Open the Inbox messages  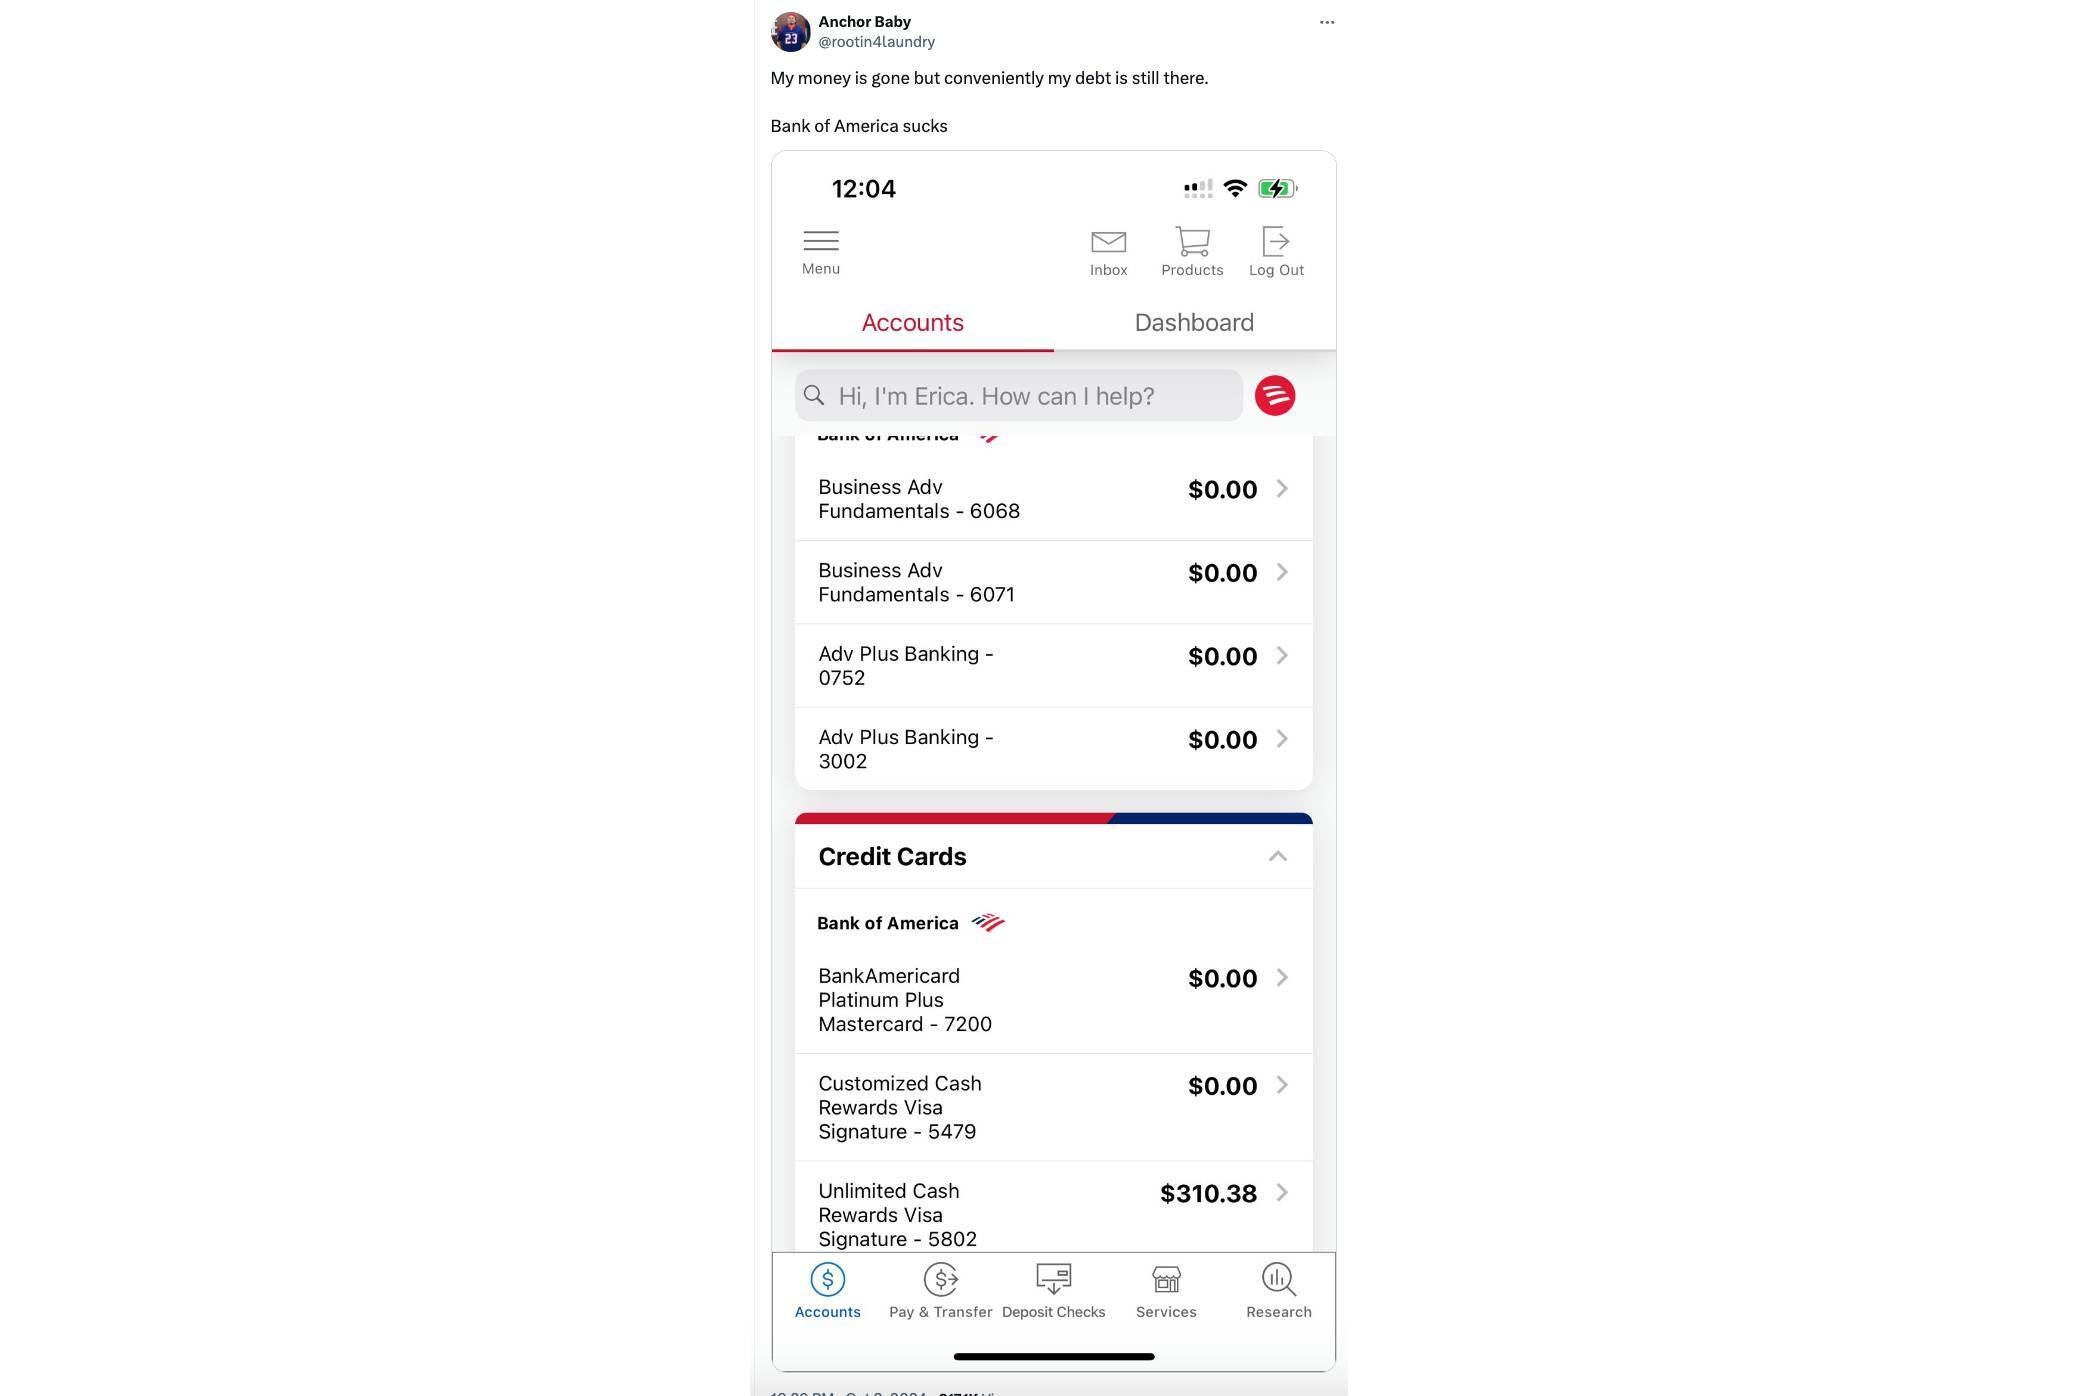point(1109,249)
